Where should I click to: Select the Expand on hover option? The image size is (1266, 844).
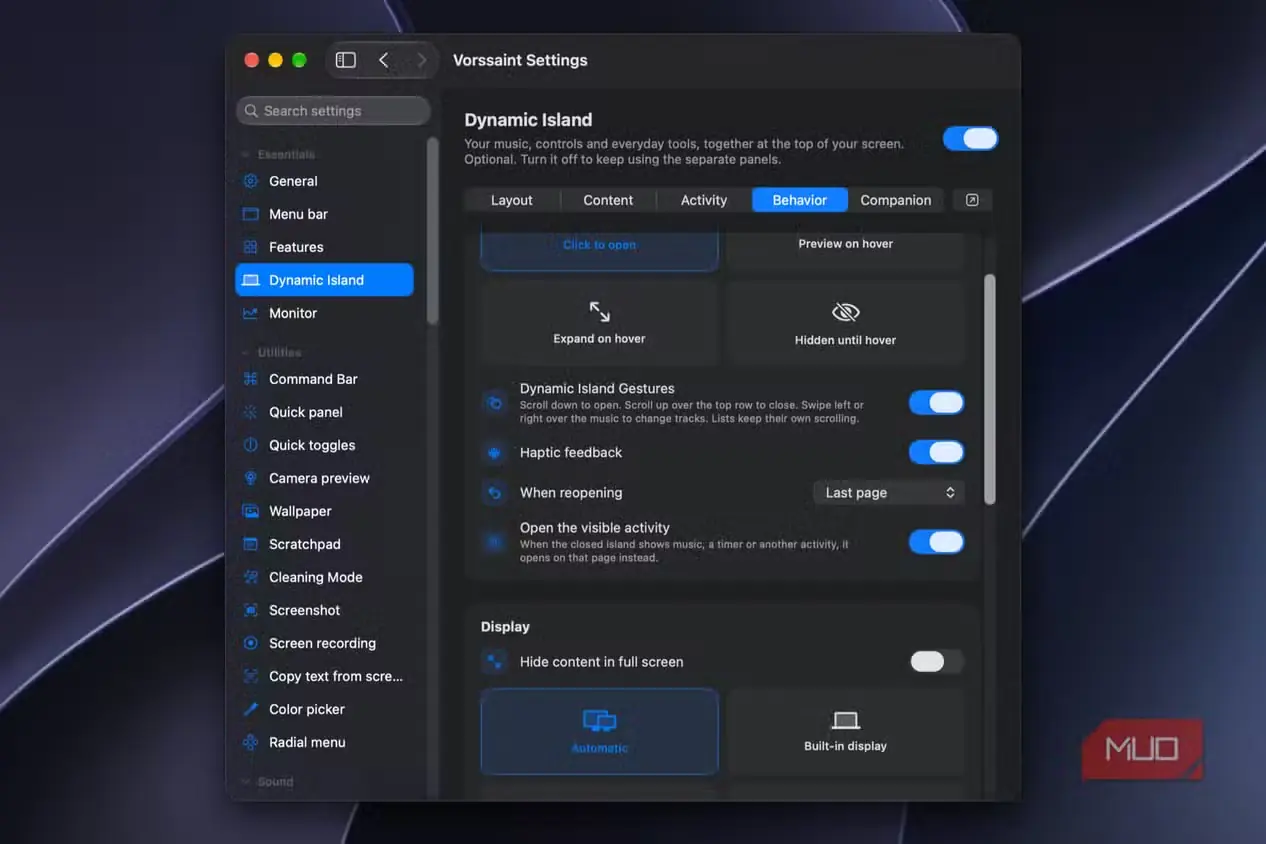(599, 322)
